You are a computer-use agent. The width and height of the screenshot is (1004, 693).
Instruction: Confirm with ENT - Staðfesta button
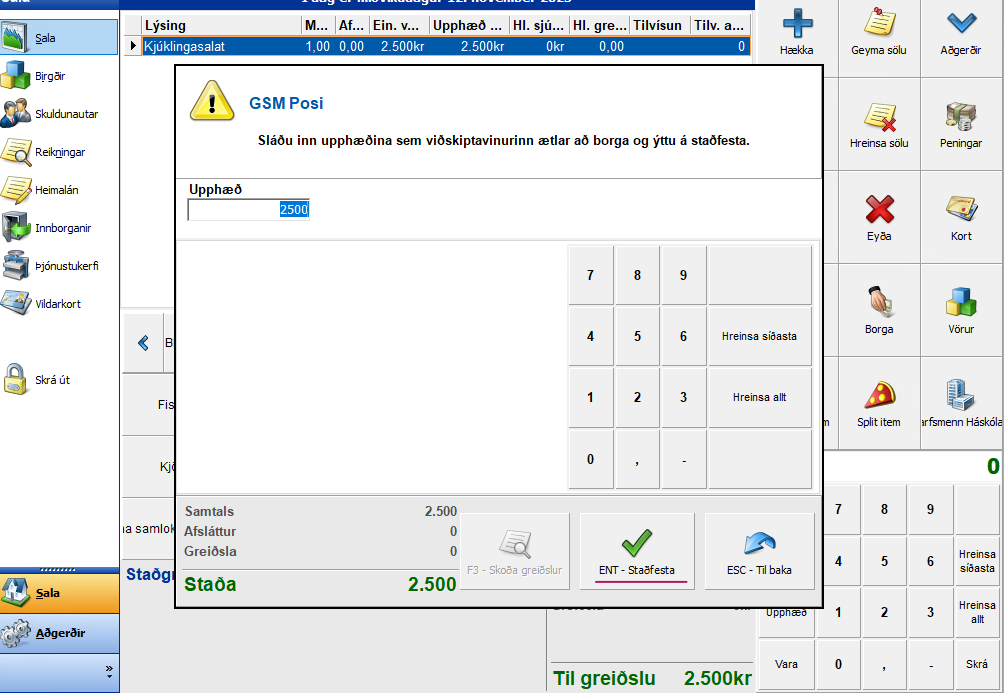(x=636, y=551)
